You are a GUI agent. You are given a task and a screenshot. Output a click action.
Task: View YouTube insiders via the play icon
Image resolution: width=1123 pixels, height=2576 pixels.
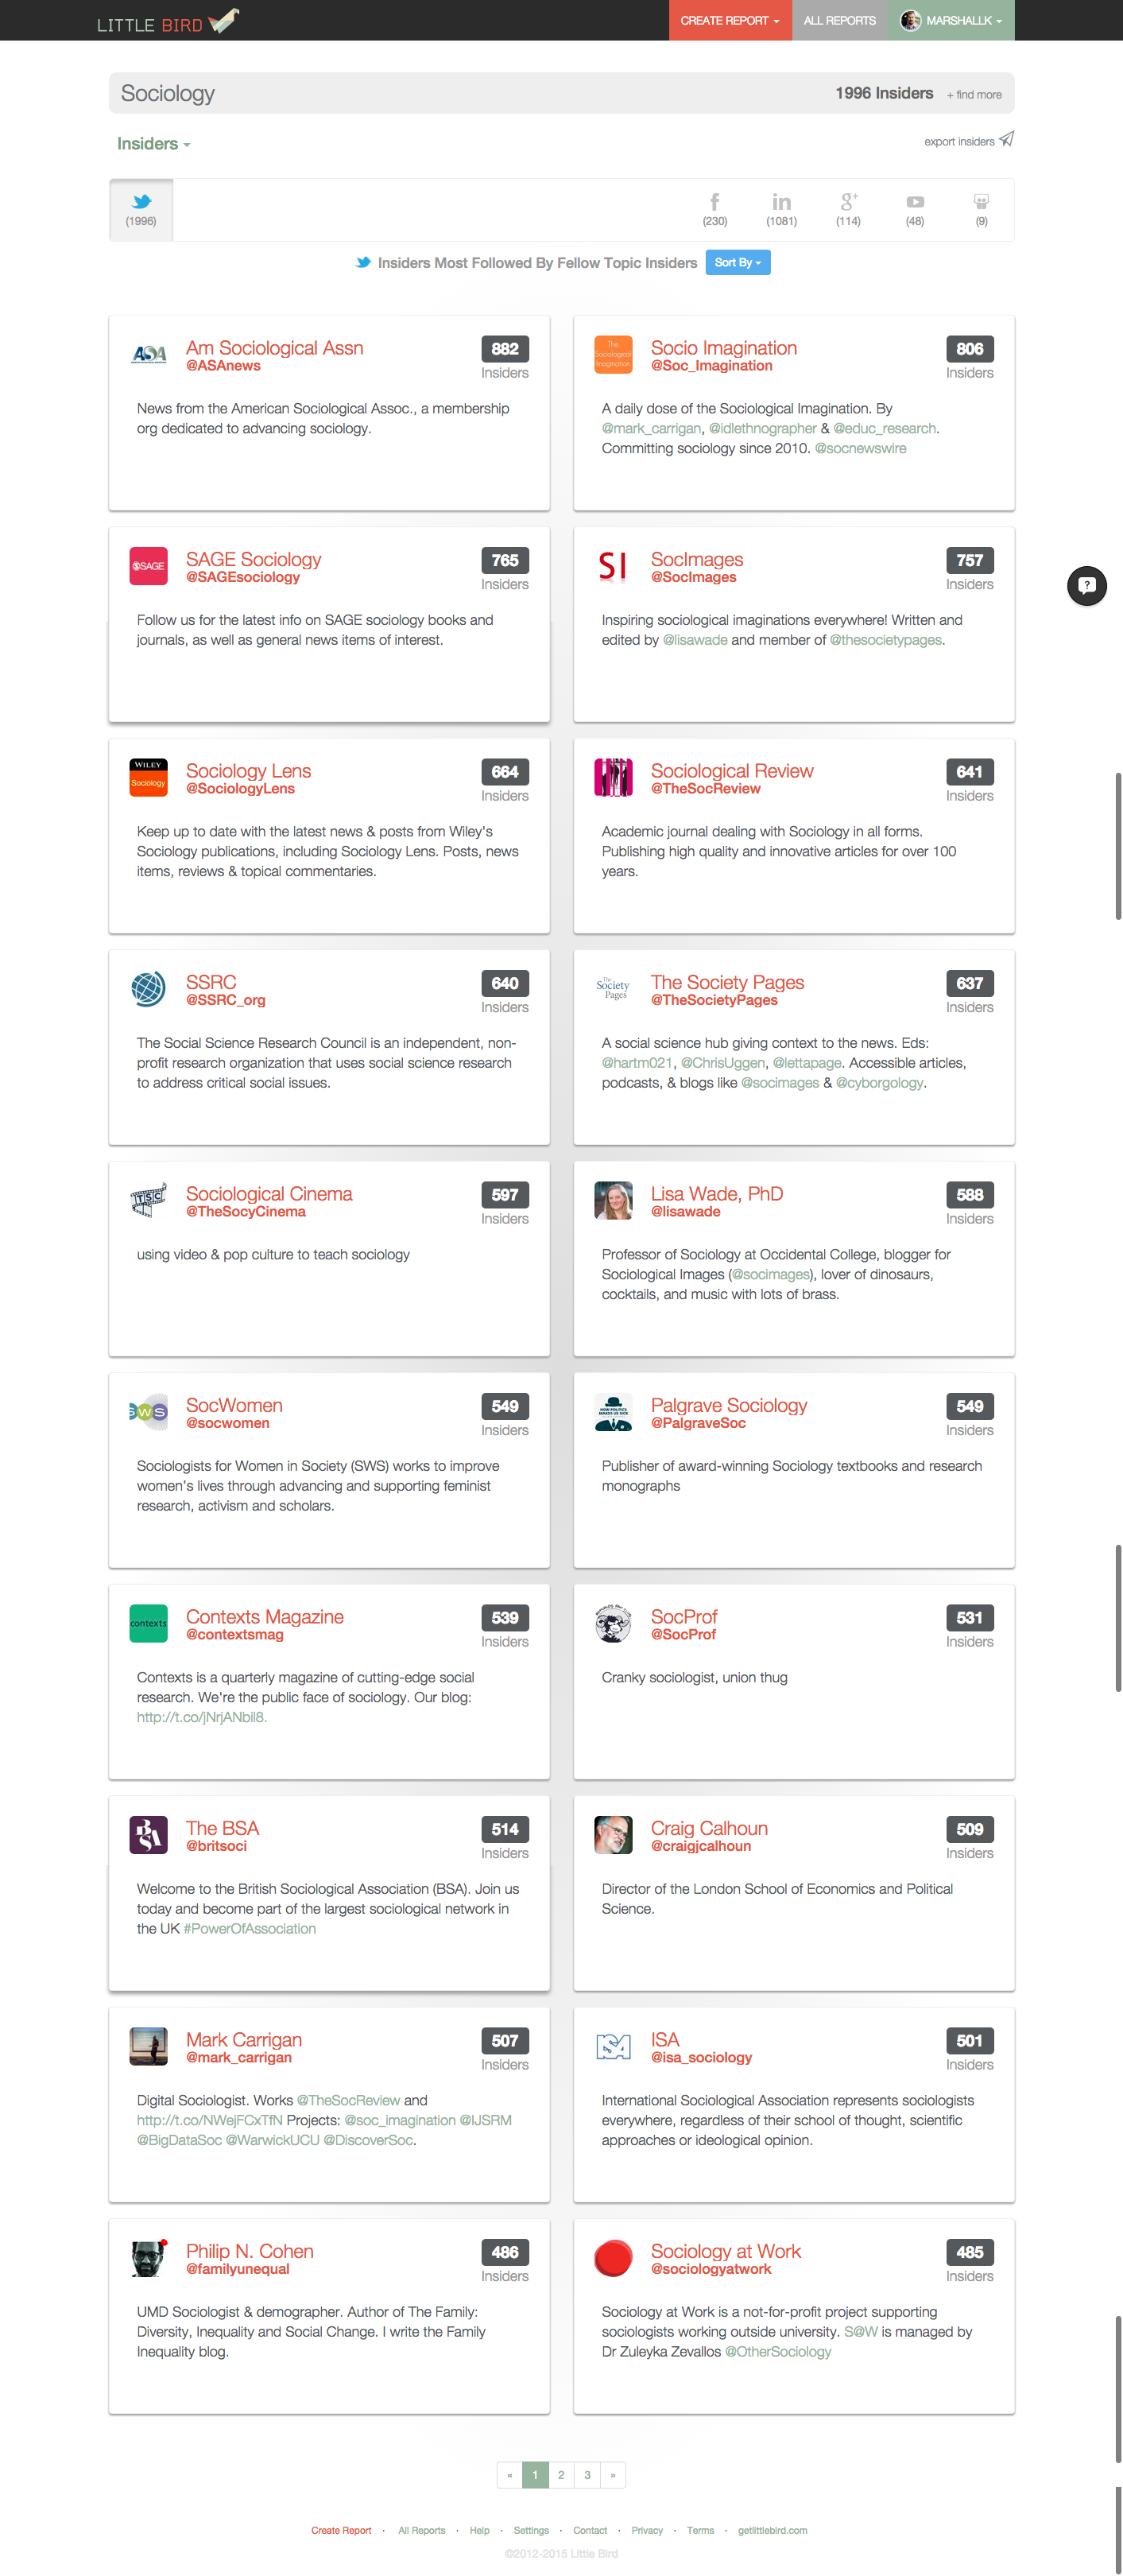[x=915, y=202]
